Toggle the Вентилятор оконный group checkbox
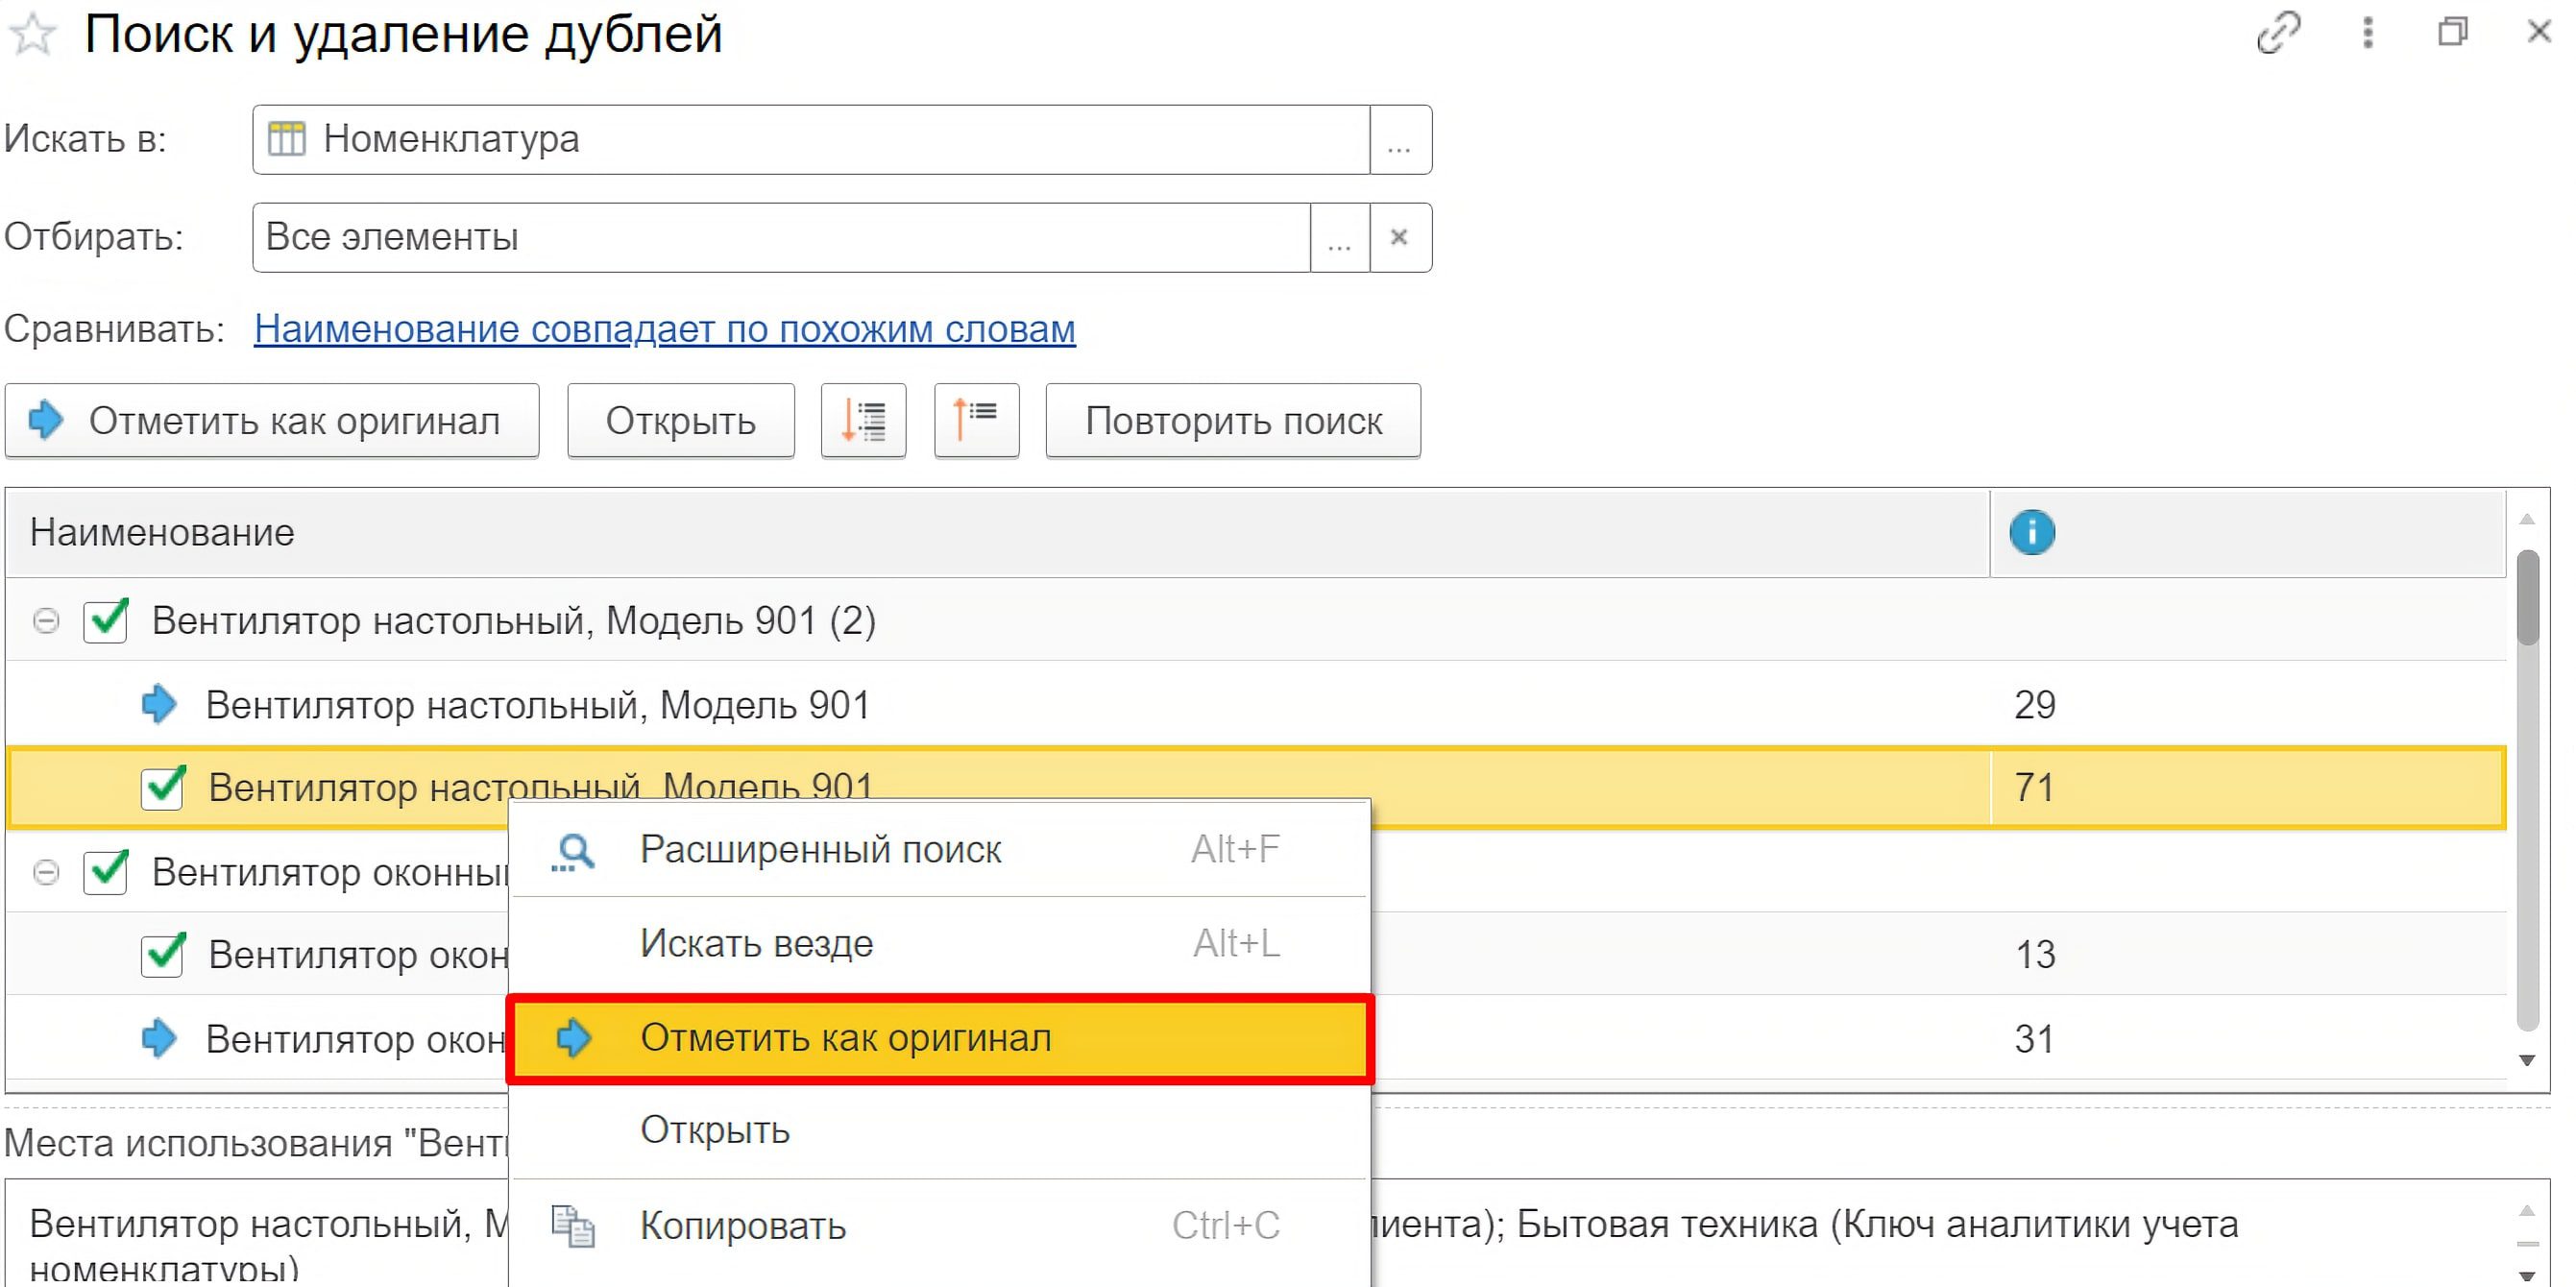 click(x=106, y=873)
